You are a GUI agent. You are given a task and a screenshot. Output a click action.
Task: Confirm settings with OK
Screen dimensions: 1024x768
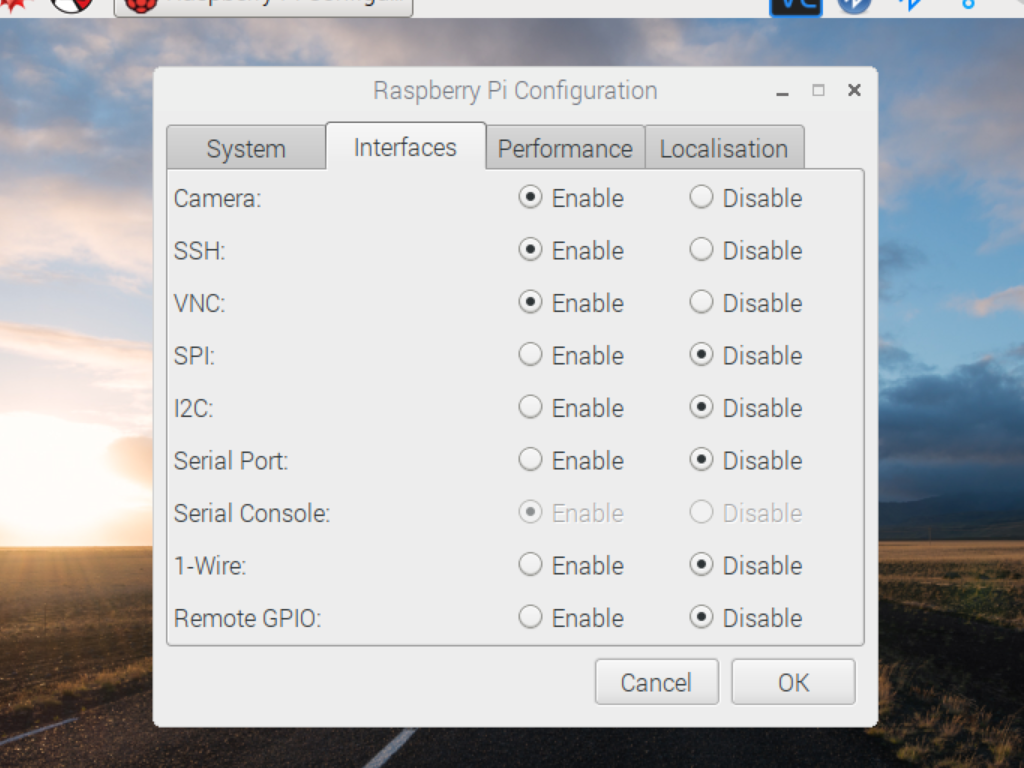click(793, 682)
